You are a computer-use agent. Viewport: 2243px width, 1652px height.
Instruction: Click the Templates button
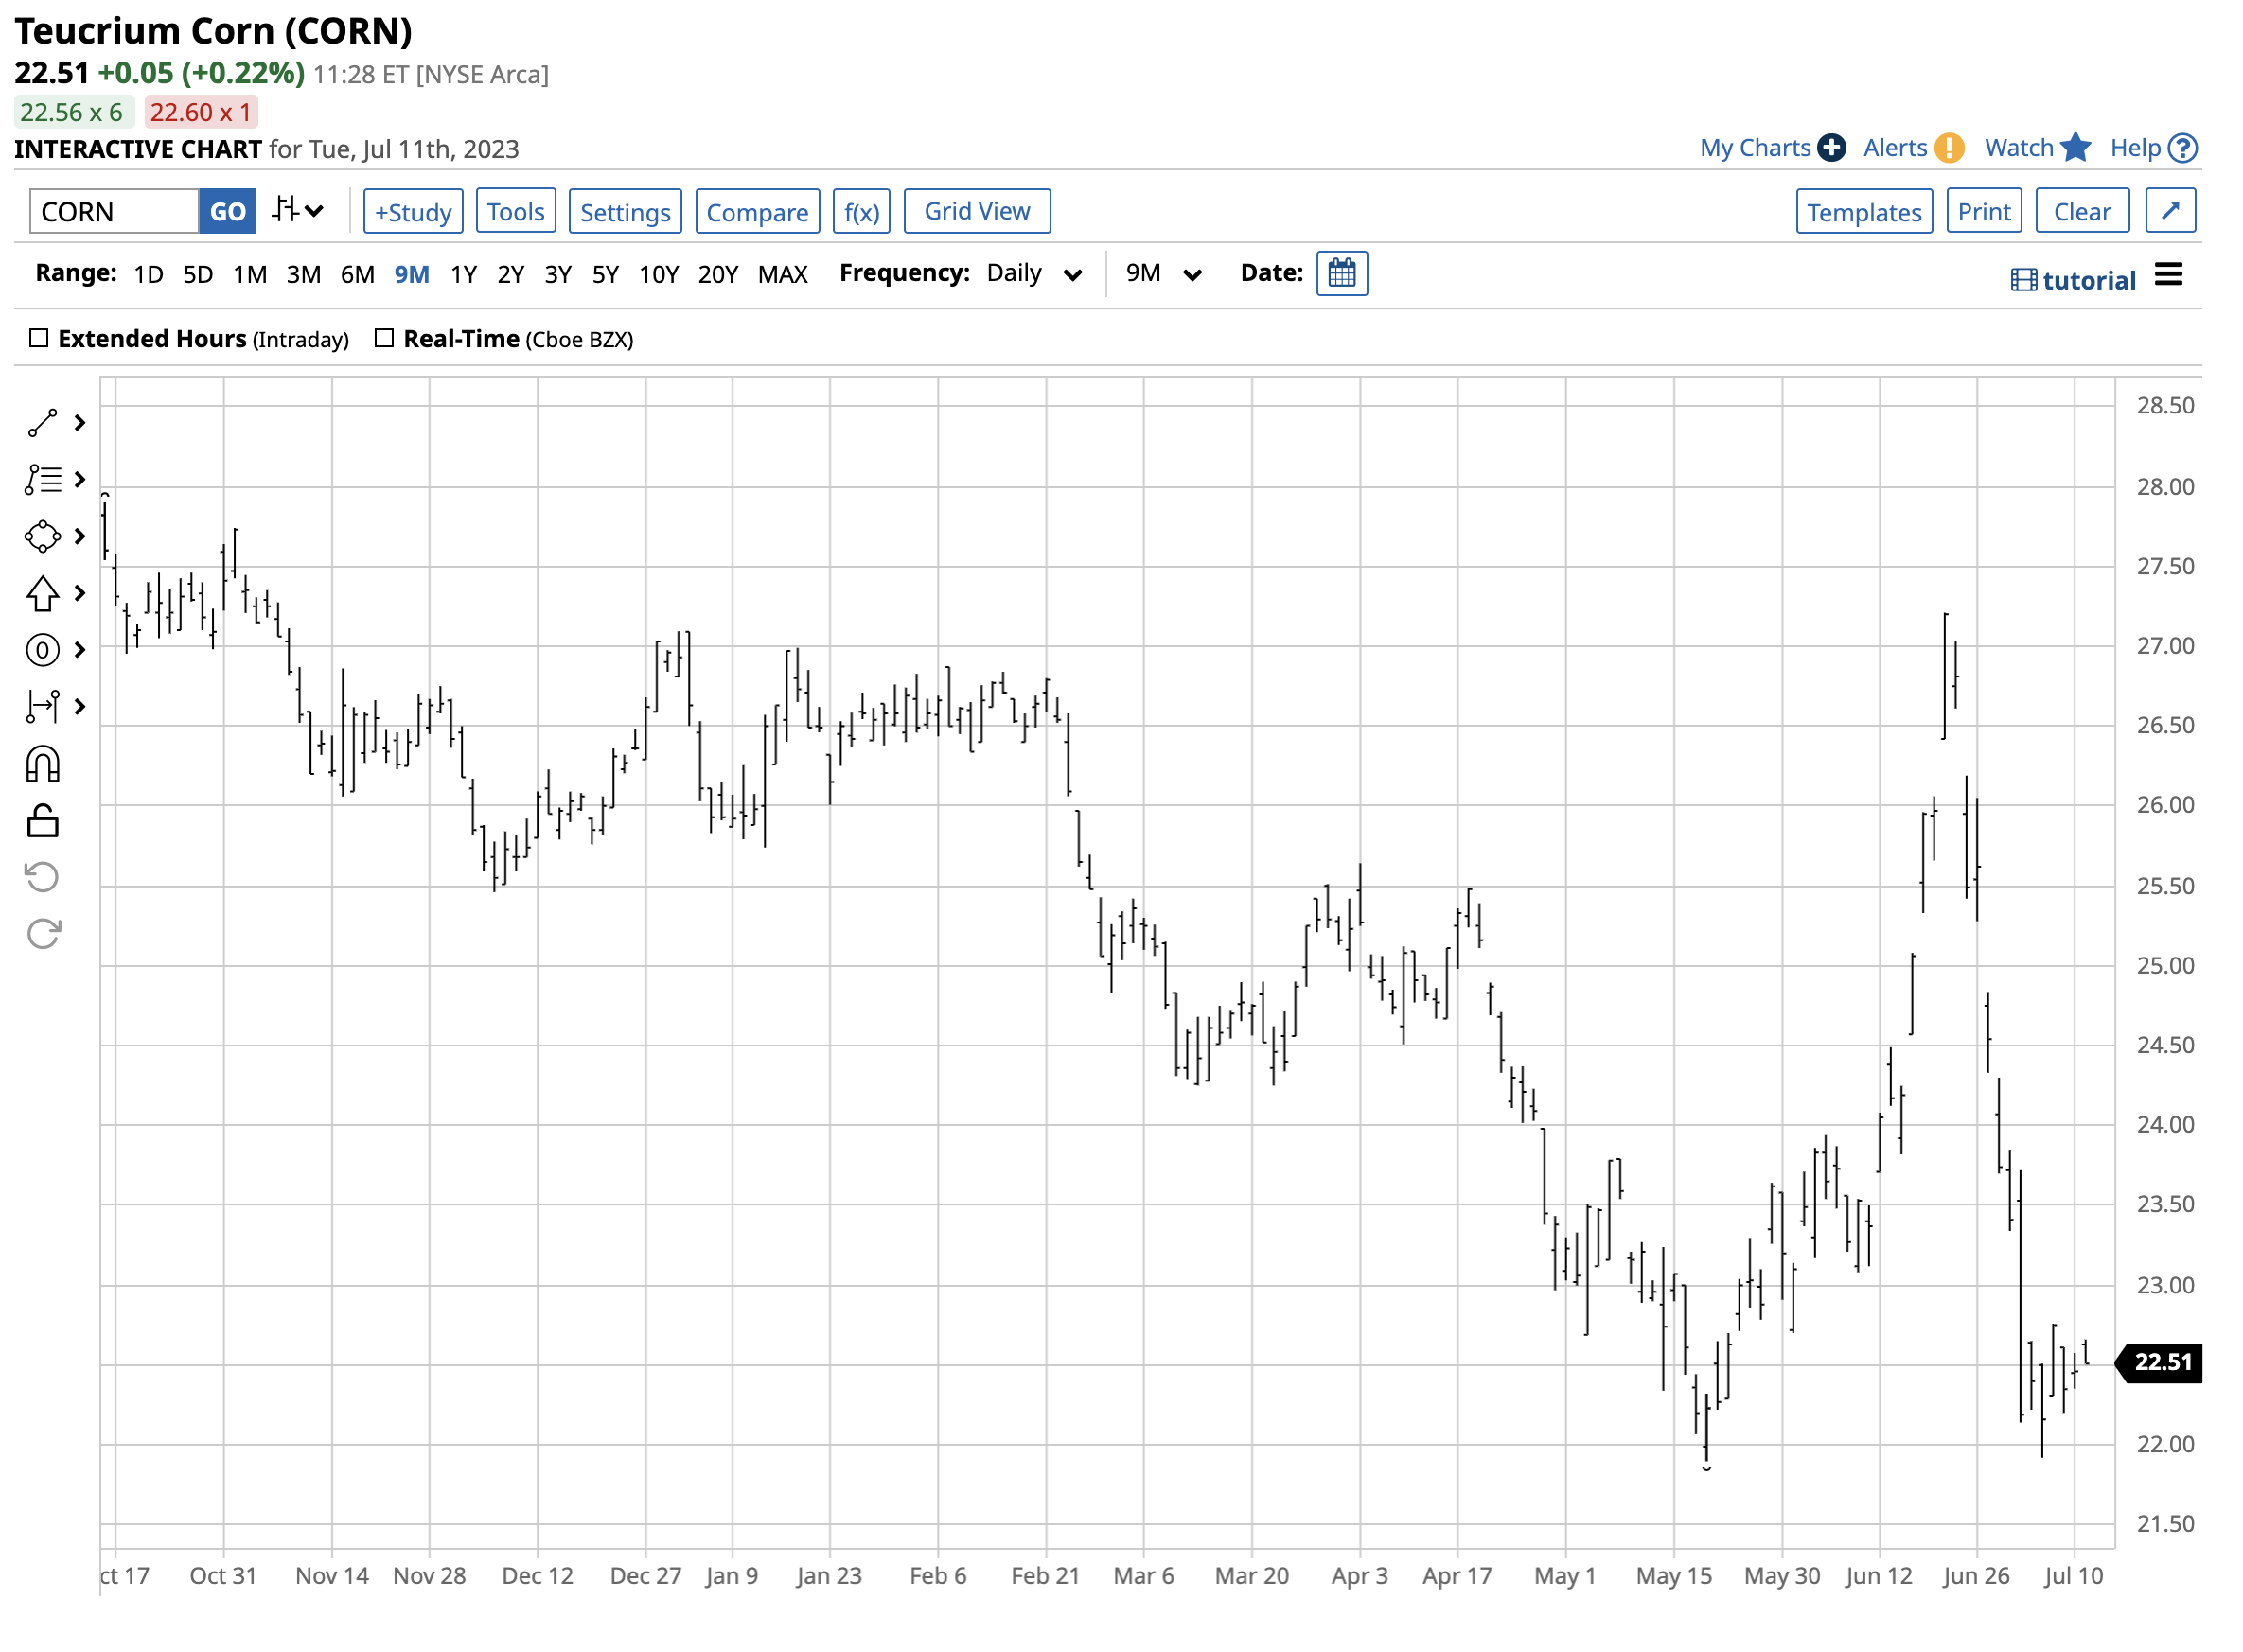(1863, 211)
